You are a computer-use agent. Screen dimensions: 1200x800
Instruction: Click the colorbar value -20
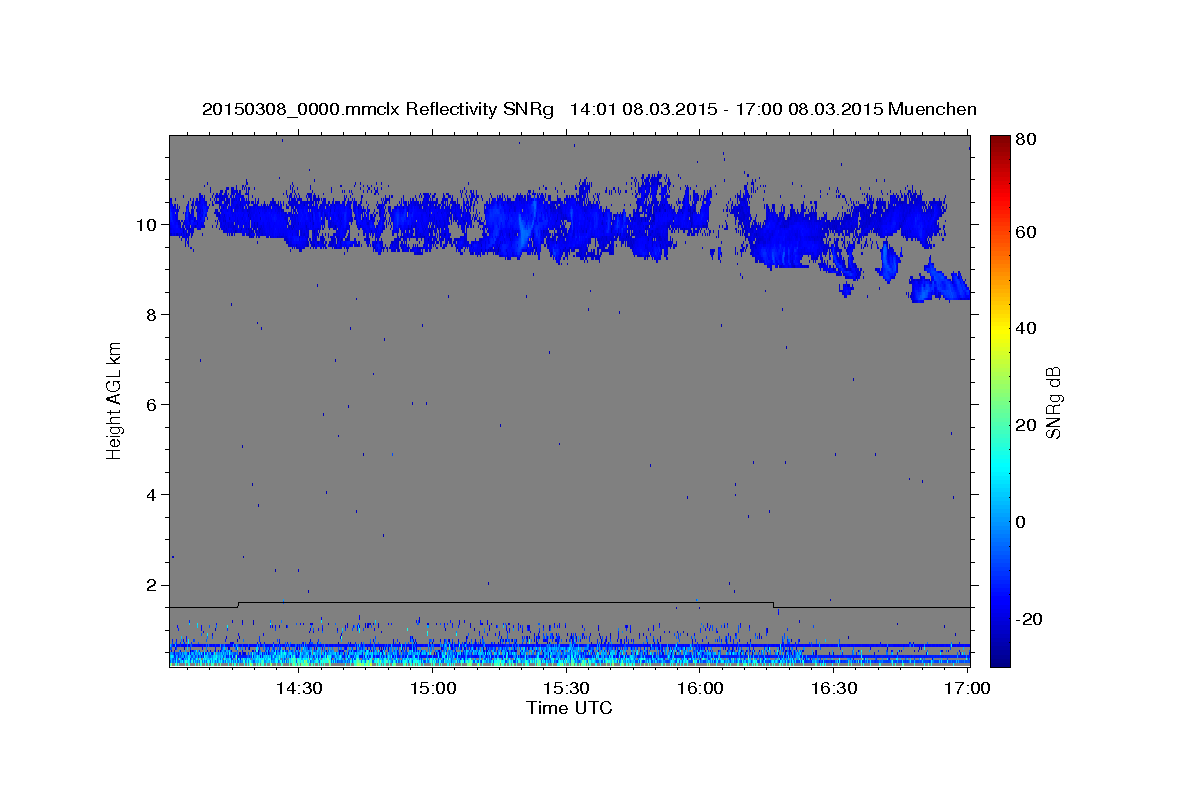(1028, 619)
